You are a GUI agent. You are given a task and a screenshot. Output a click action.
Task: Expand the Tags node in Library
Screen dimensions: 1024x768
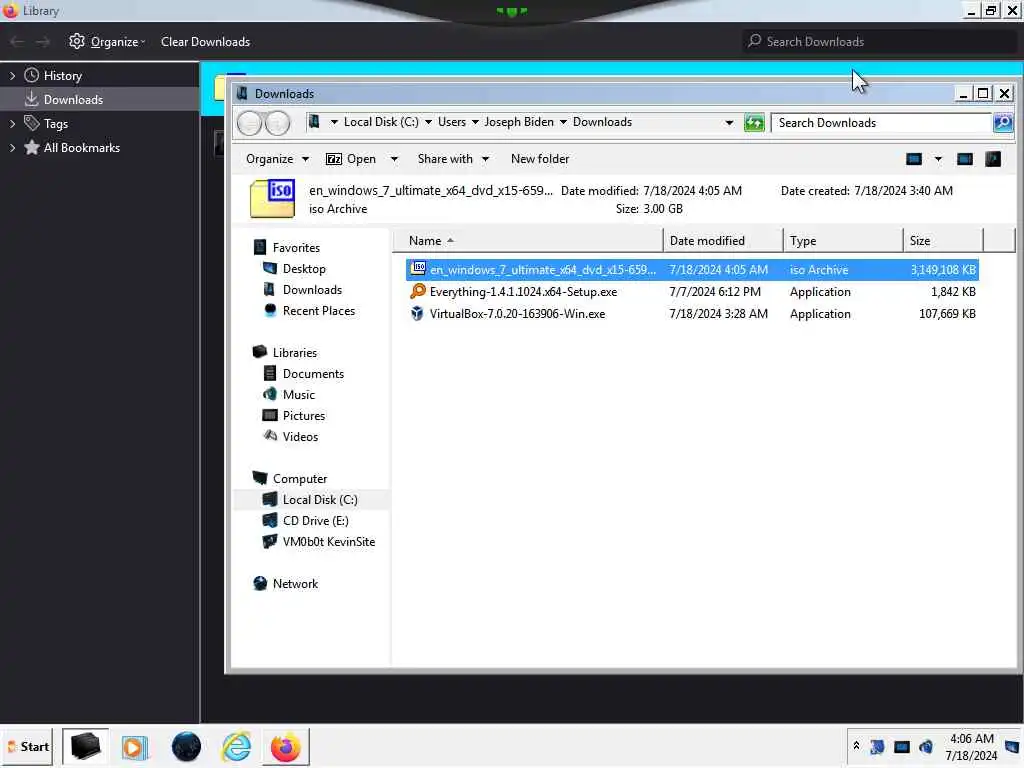(12, 123)
